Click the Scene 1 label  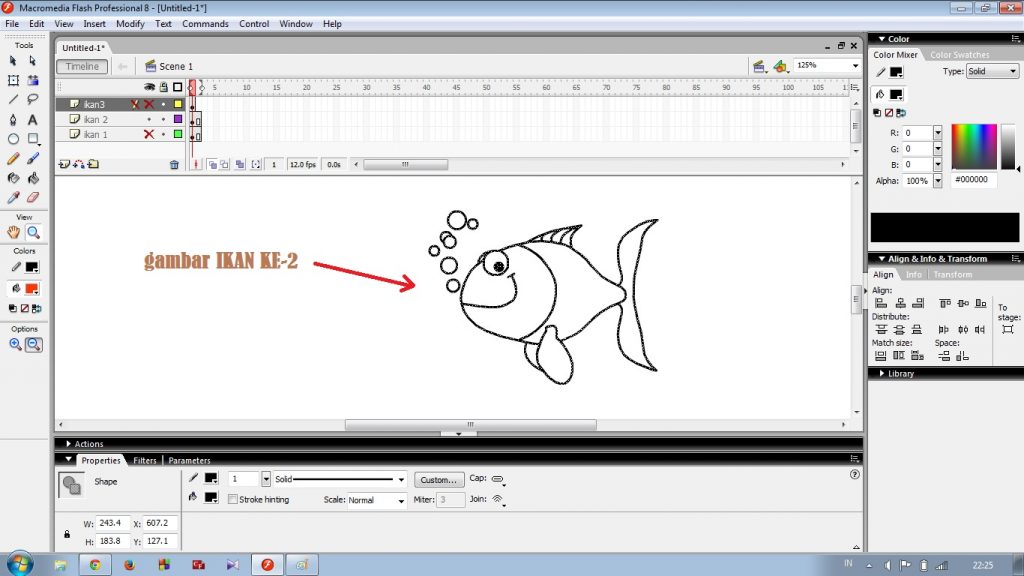click(176, 67)
